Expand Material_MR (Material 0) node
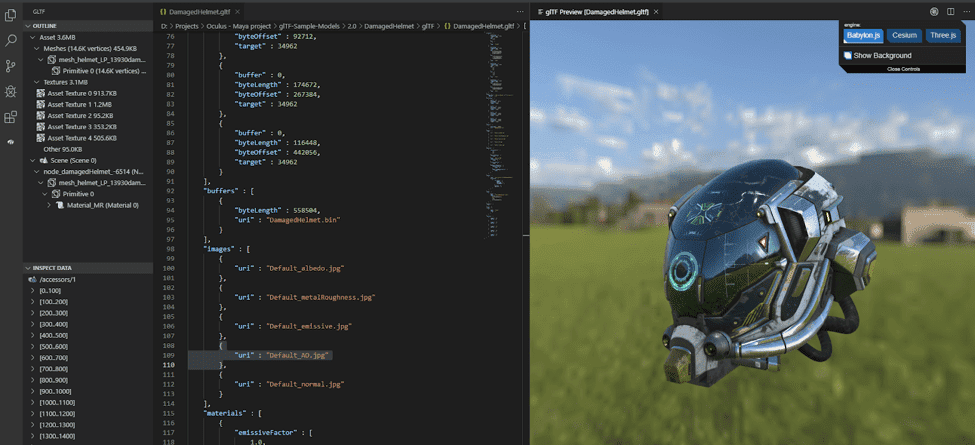This screenshot has width=975, height=445. tap(50, 205)
